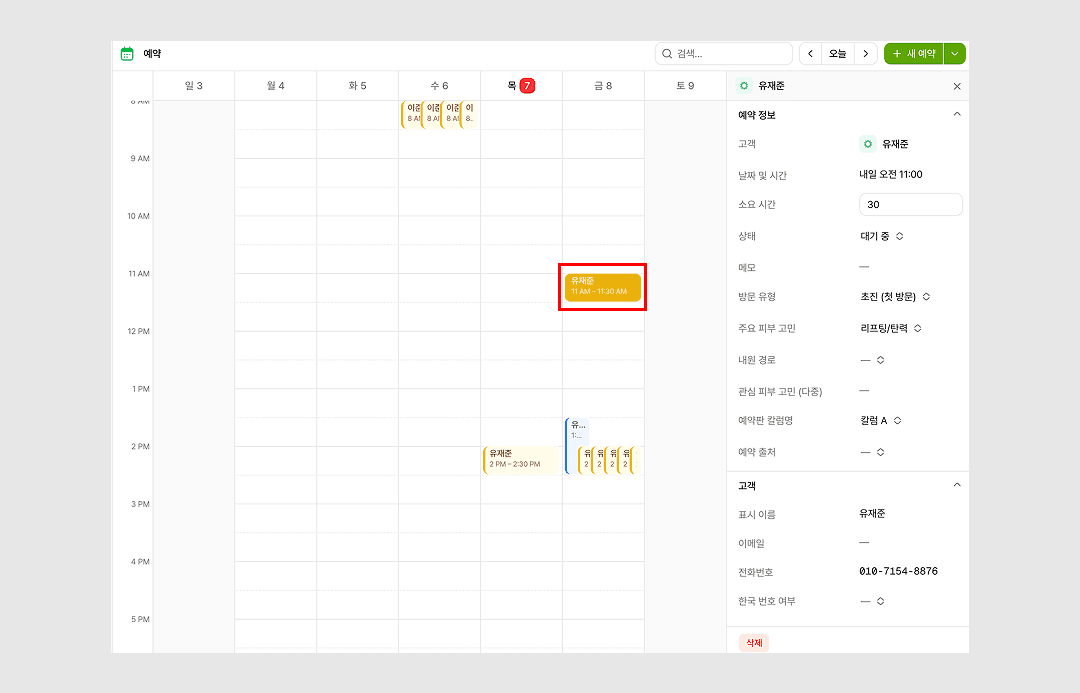Select the 토 9 day header
1080x693 pixels.
pos(685,85)
